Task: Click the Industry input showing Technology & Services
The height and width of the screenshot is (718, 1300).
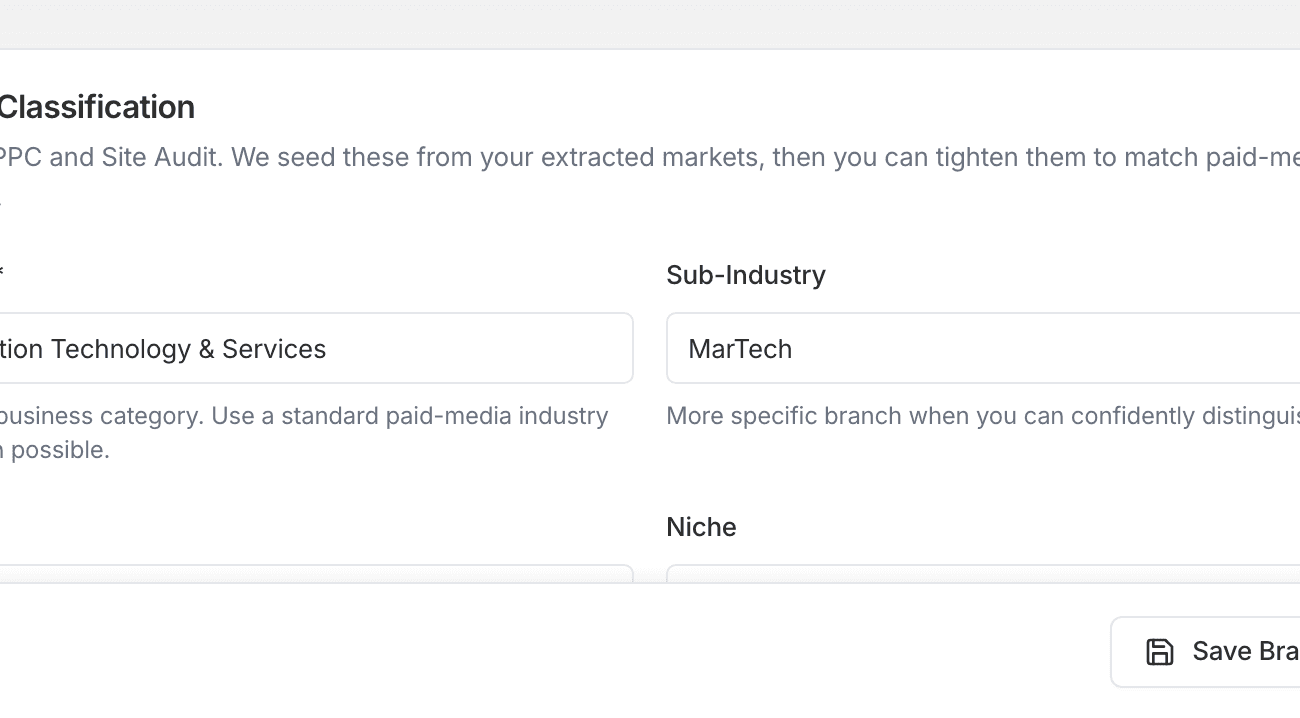Action: click(x=300, y=348)
